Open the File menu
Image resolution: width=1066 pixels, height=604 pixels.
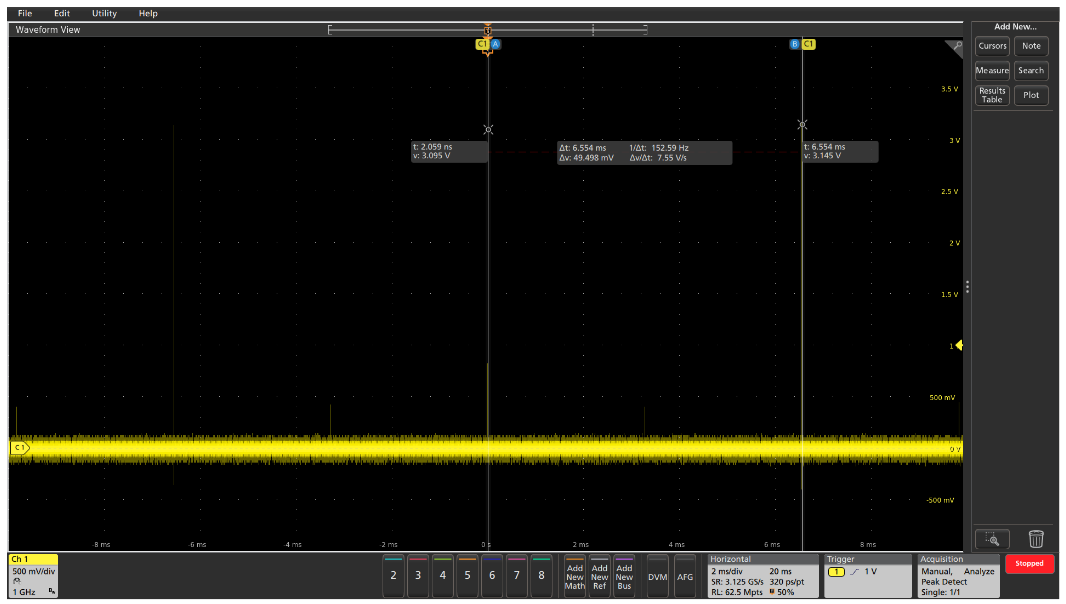click(x=25, y=14)
